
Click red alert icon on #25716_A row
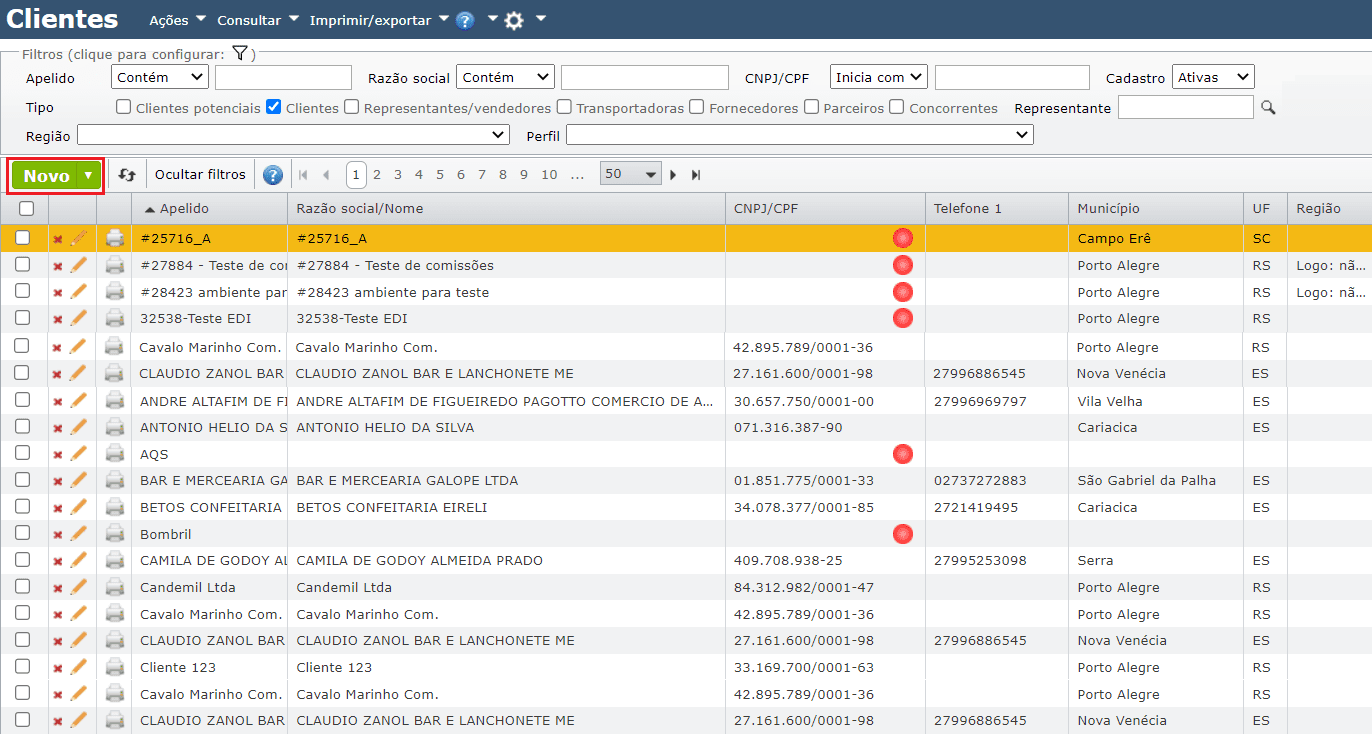[x=903, y=238]
